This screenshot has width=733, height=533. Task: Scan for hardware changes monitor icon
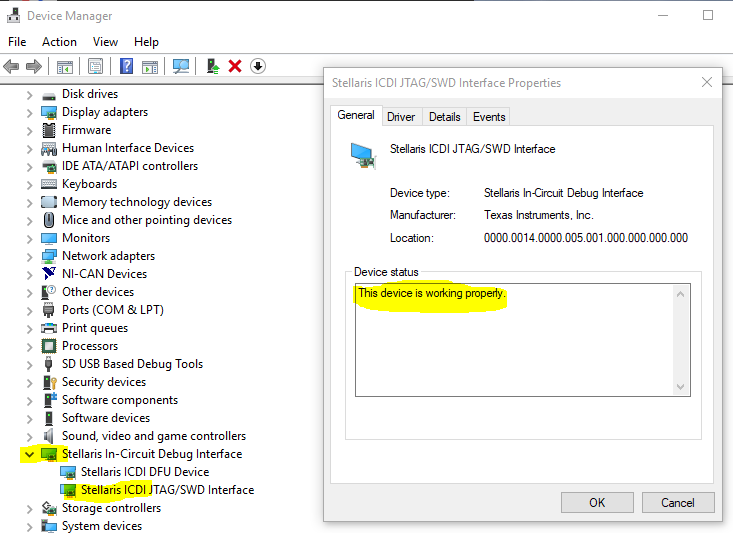(x=181, y=66)
